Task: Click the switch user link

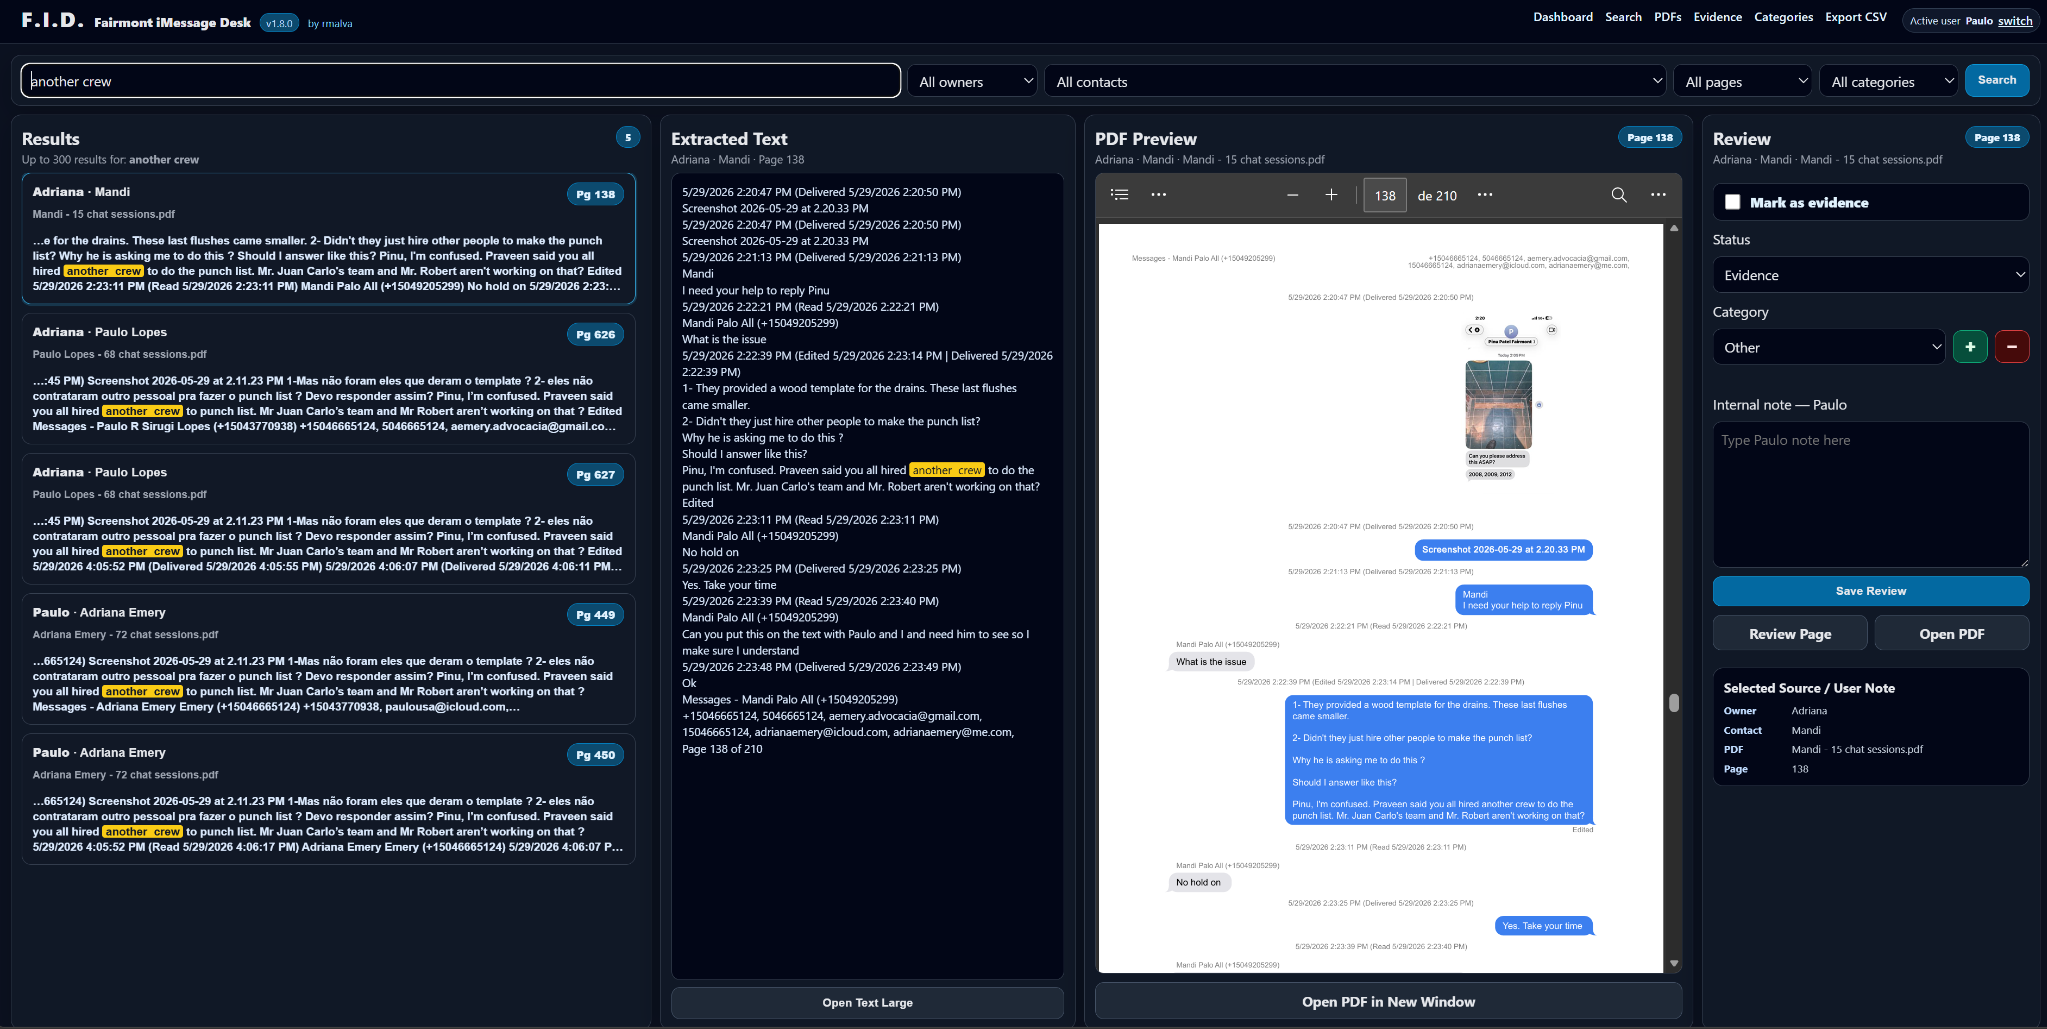Action: coord(2015,21)
